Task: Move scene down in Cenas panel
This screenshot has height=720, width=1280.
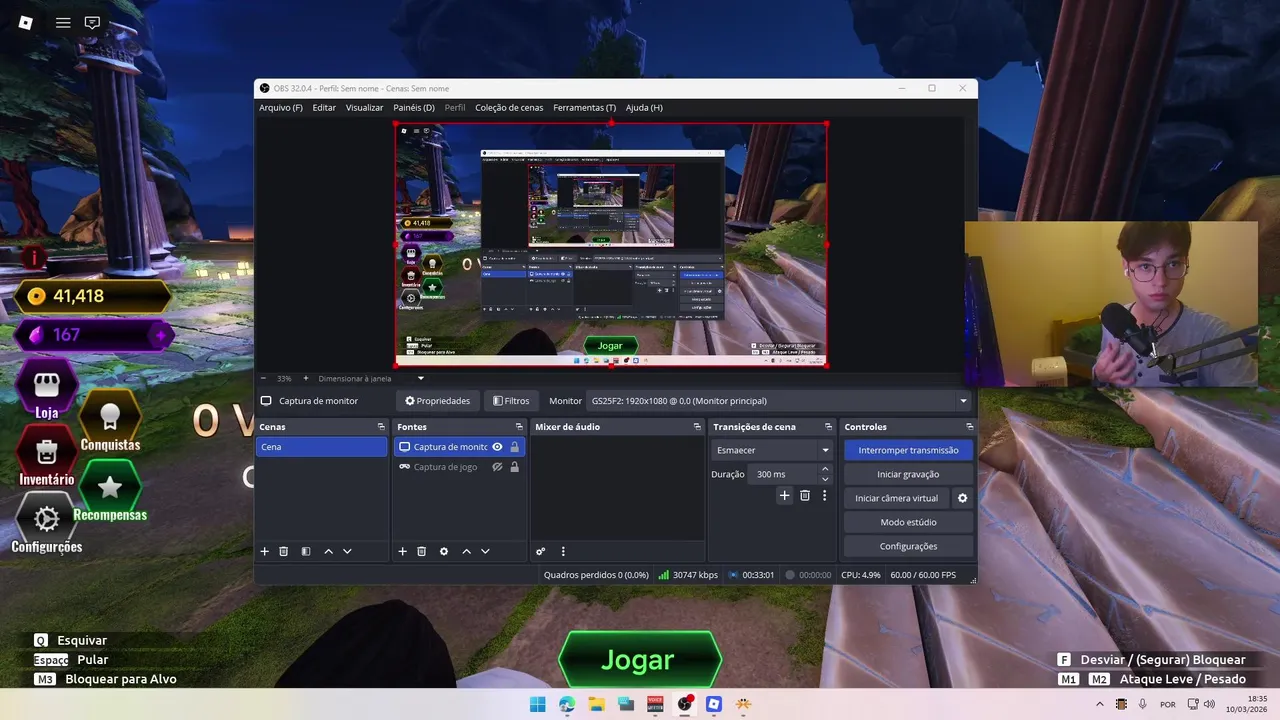Action: tap(347, 551)
